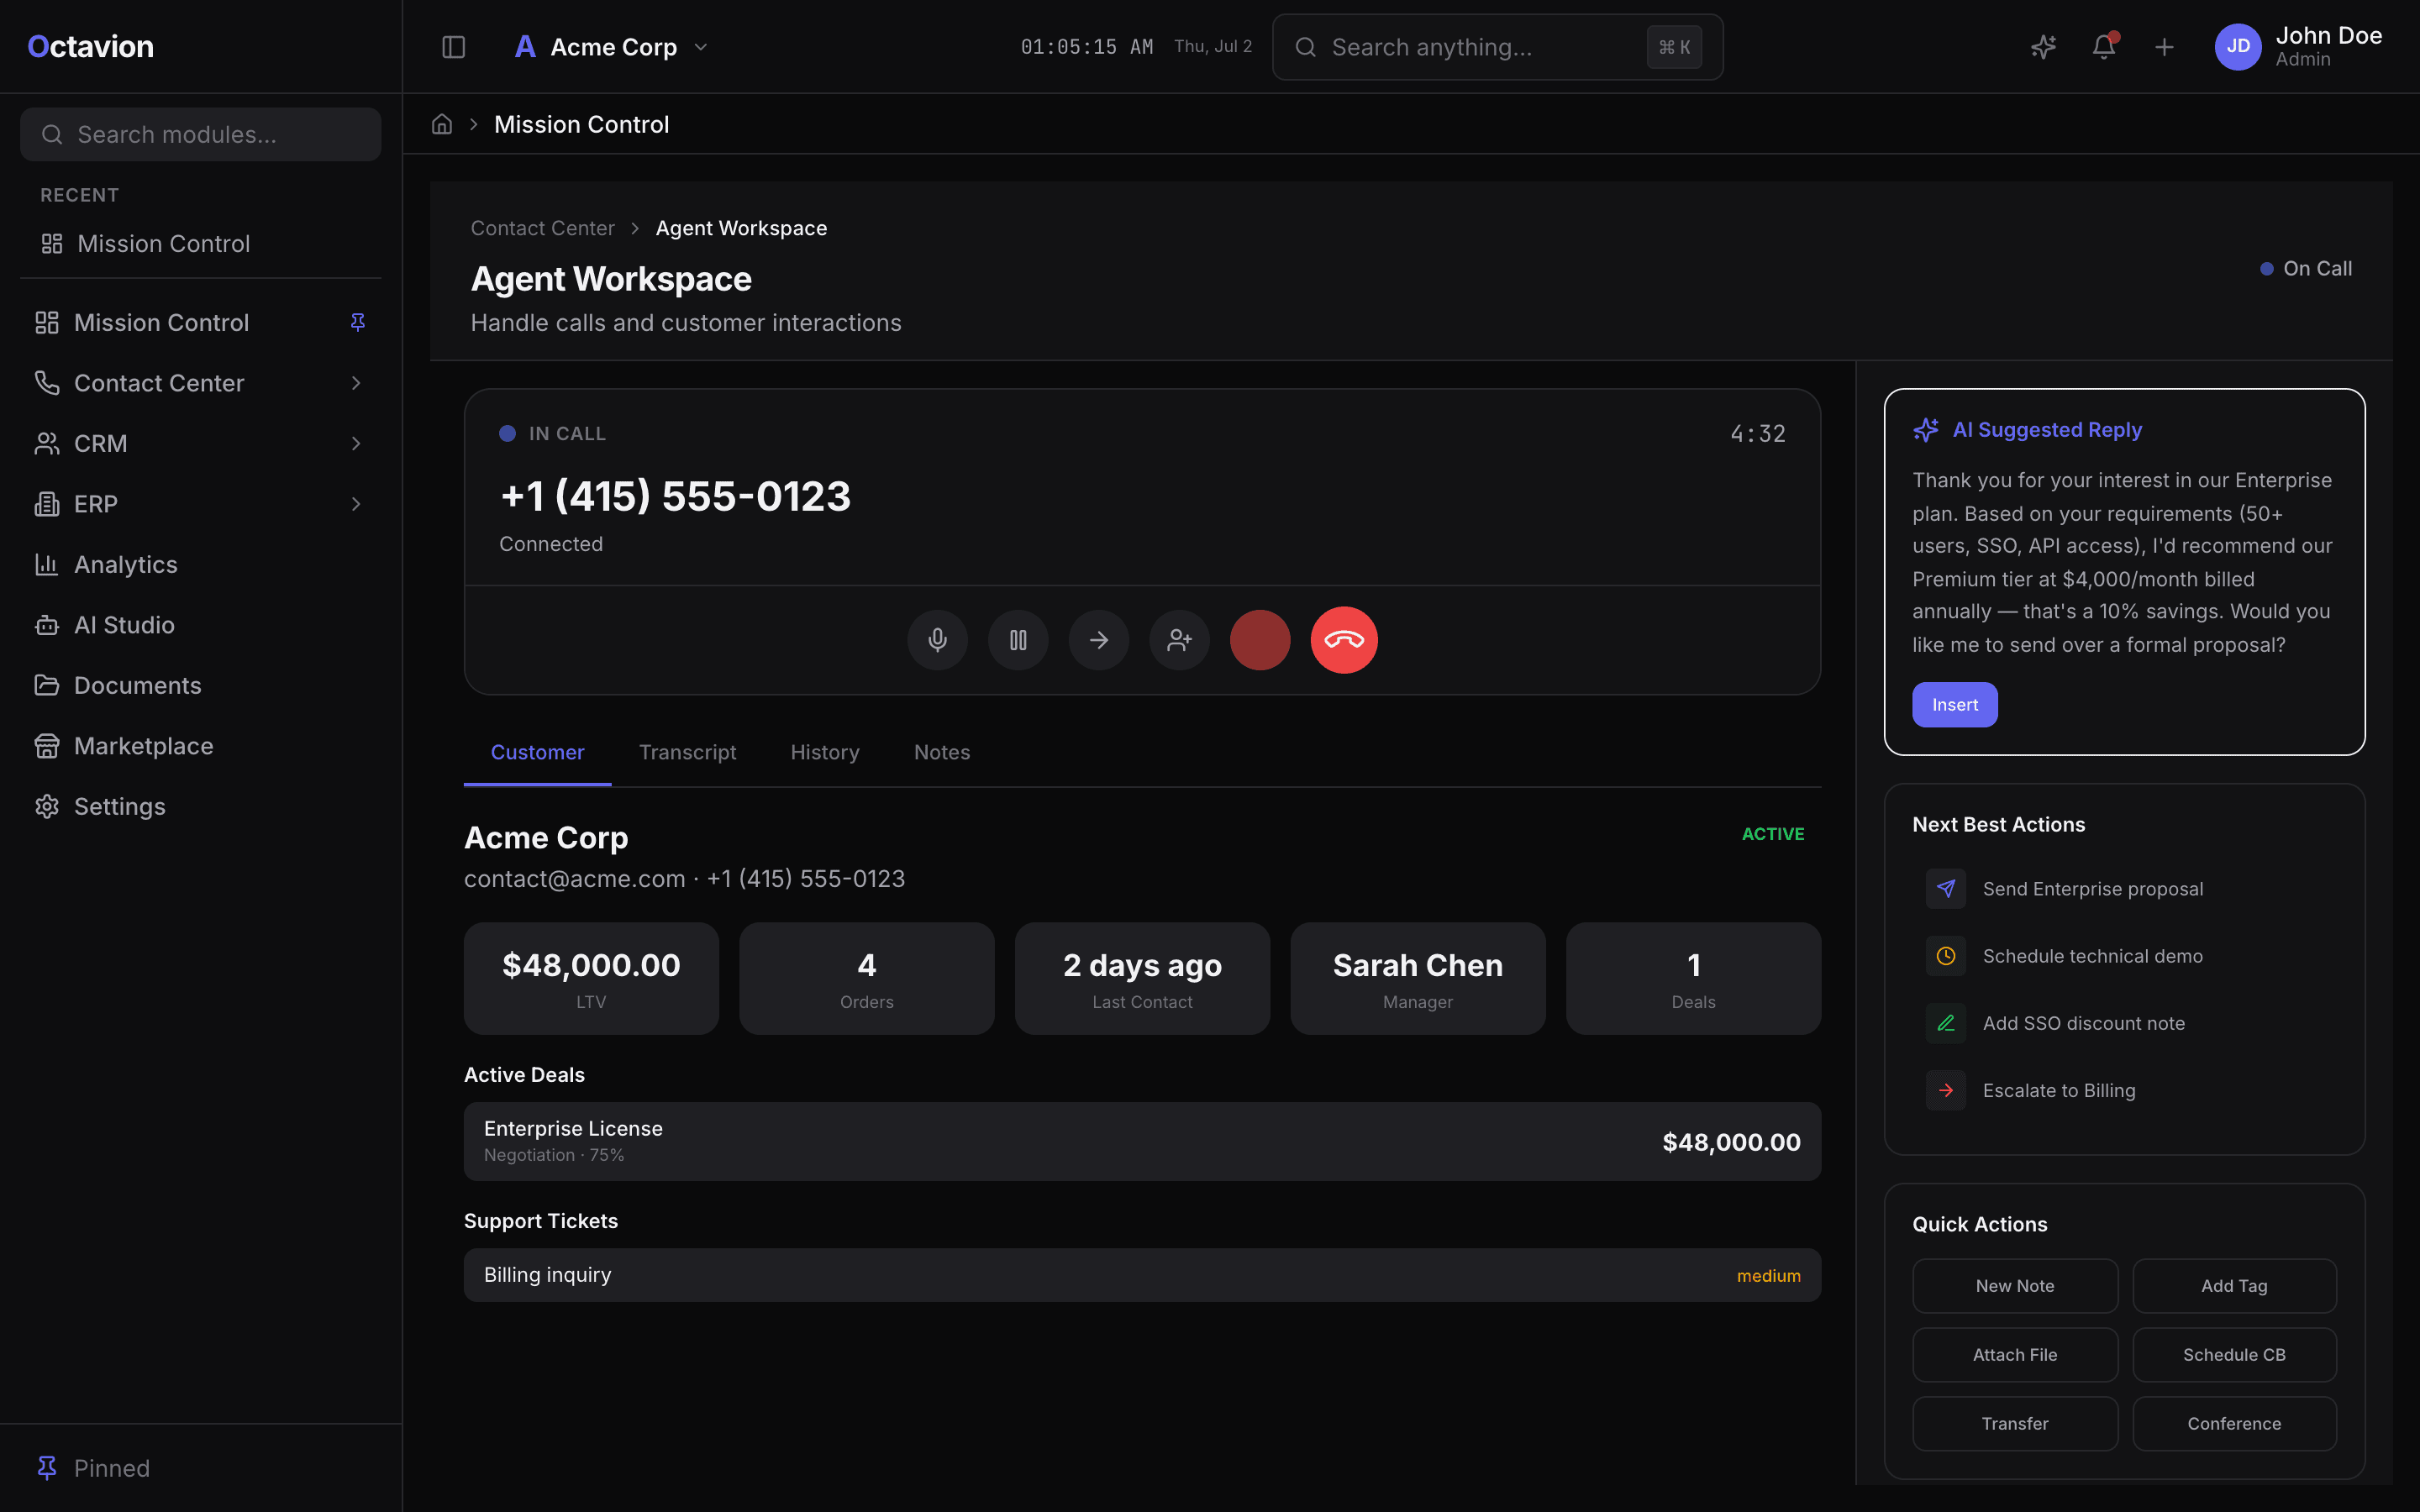Click the Schedule technical demo clock icon
This screenshot has height=1512, width=2420.
click(1946, 956)
